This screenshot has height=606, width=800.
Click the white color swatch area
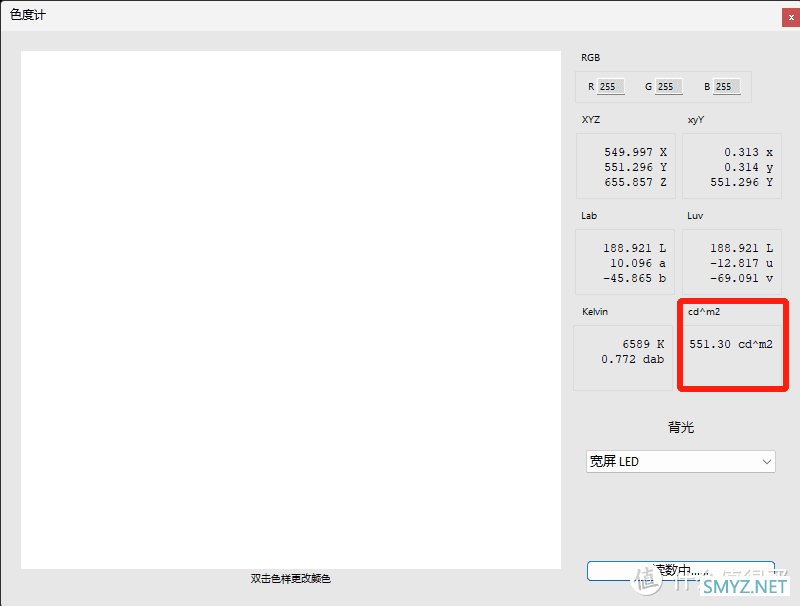pos(291,310)
